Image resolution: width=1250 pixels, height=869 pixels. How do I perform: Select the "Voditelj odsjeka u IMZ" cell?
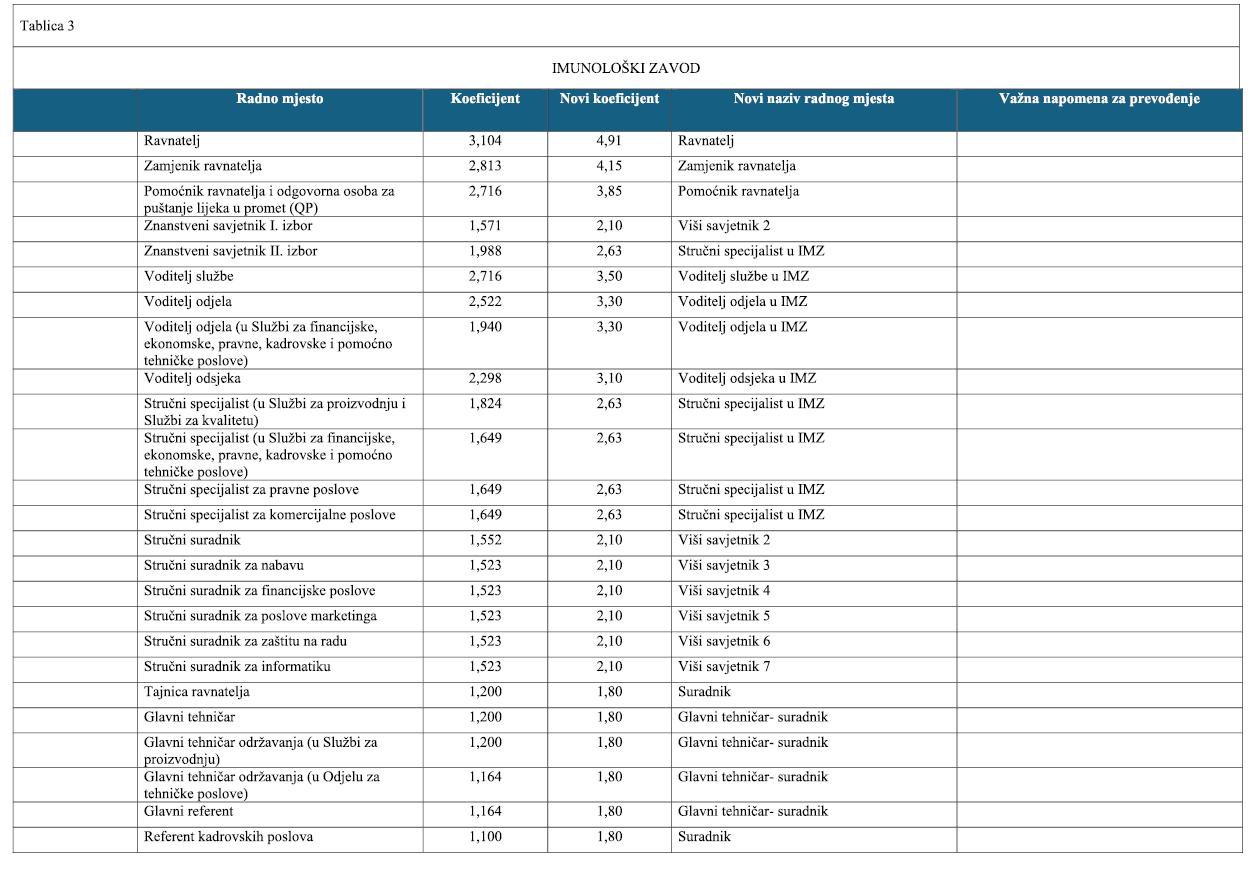[747, 379]
